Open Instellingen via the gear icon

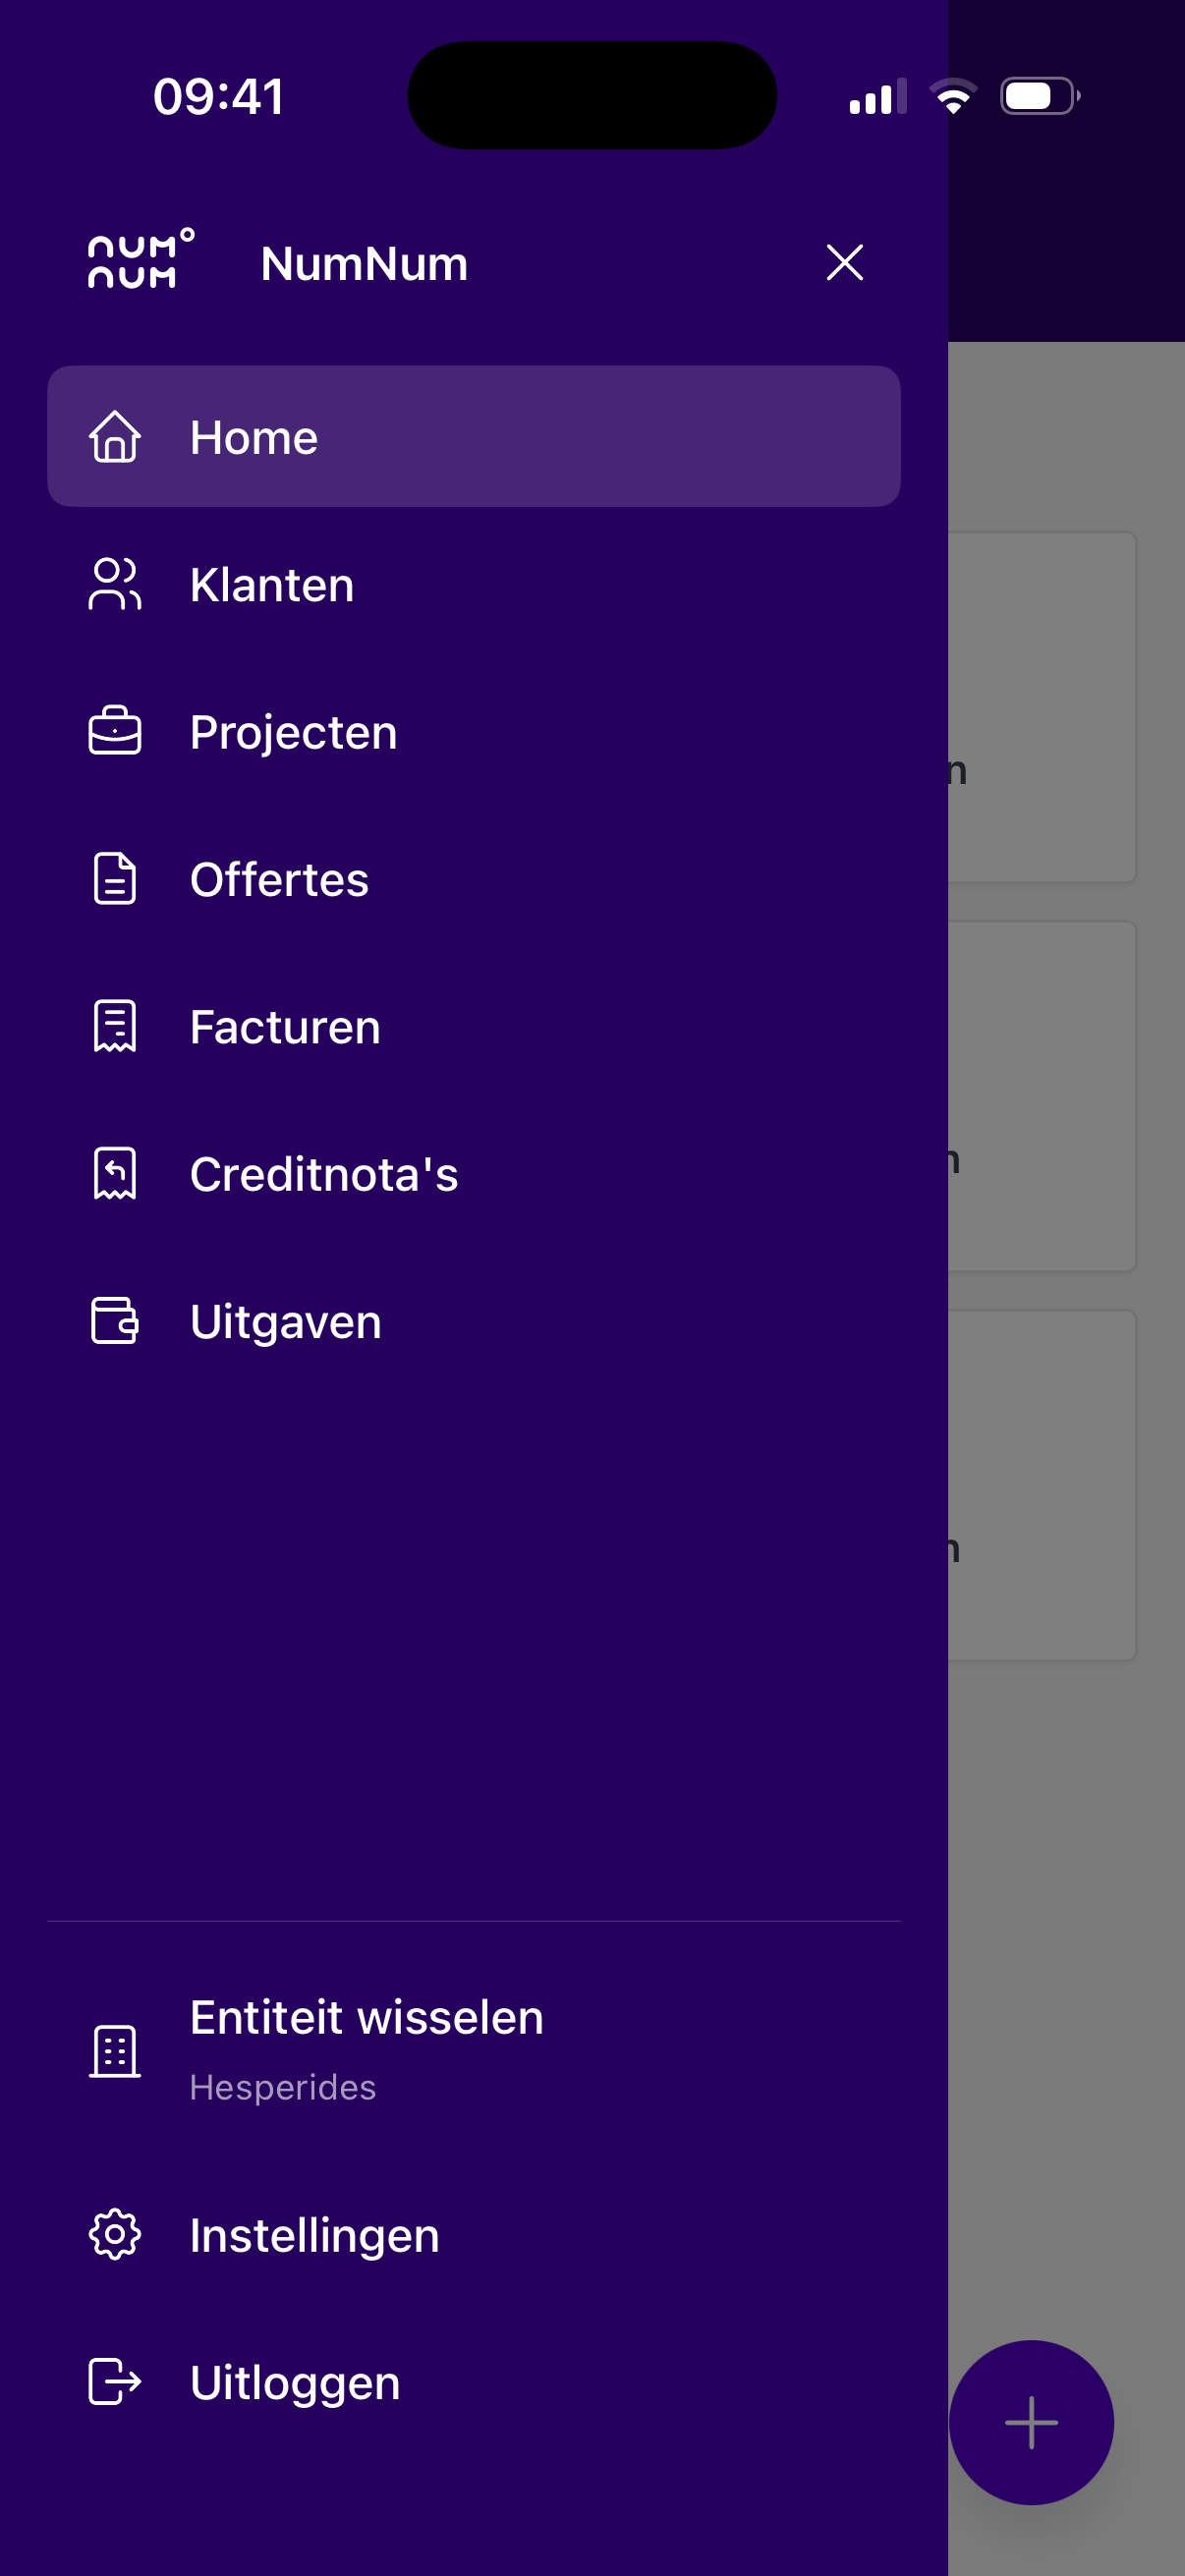(x=115, y=2234)
